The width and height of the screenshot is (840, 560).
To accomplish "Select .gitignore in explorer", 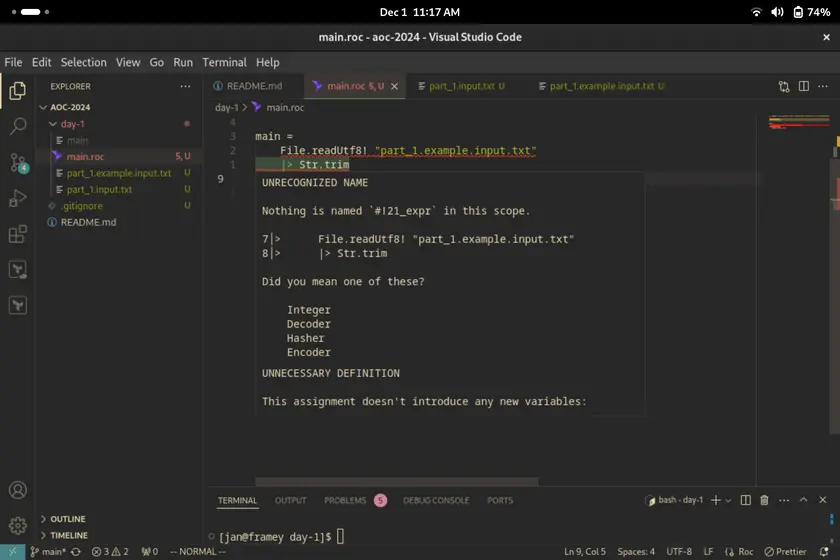I will click(x=119, y=206).
